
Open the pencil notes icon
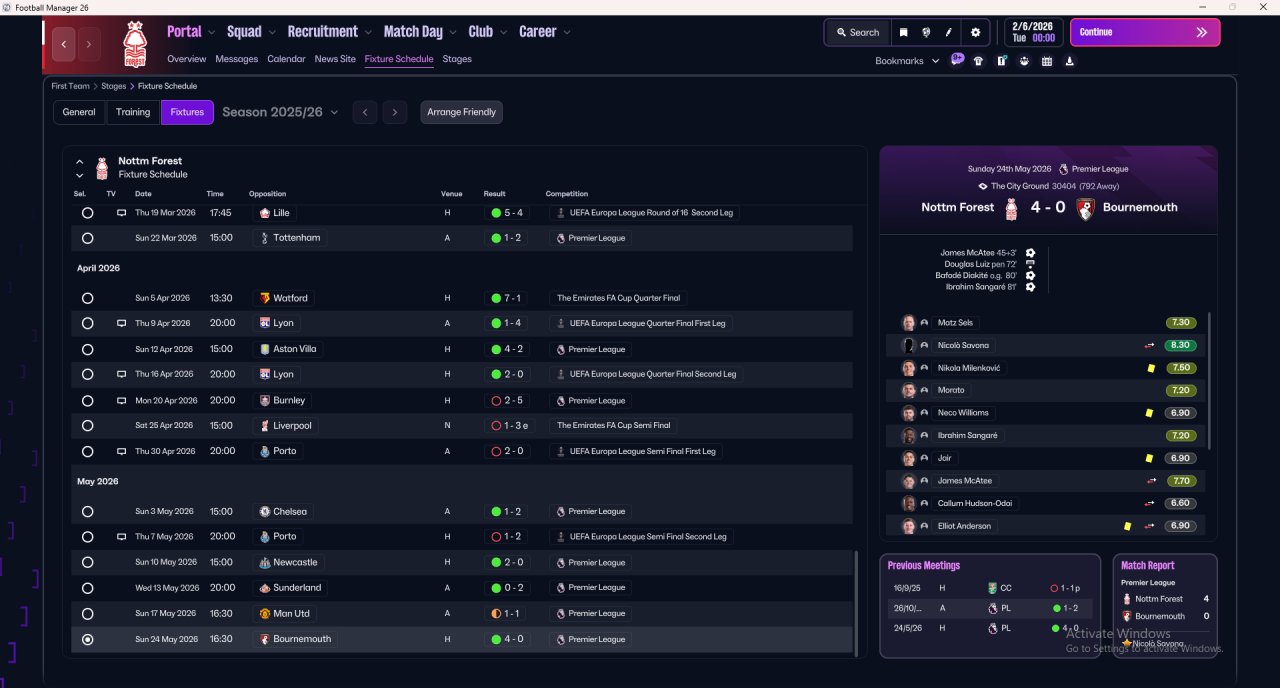tap(949, 32)
